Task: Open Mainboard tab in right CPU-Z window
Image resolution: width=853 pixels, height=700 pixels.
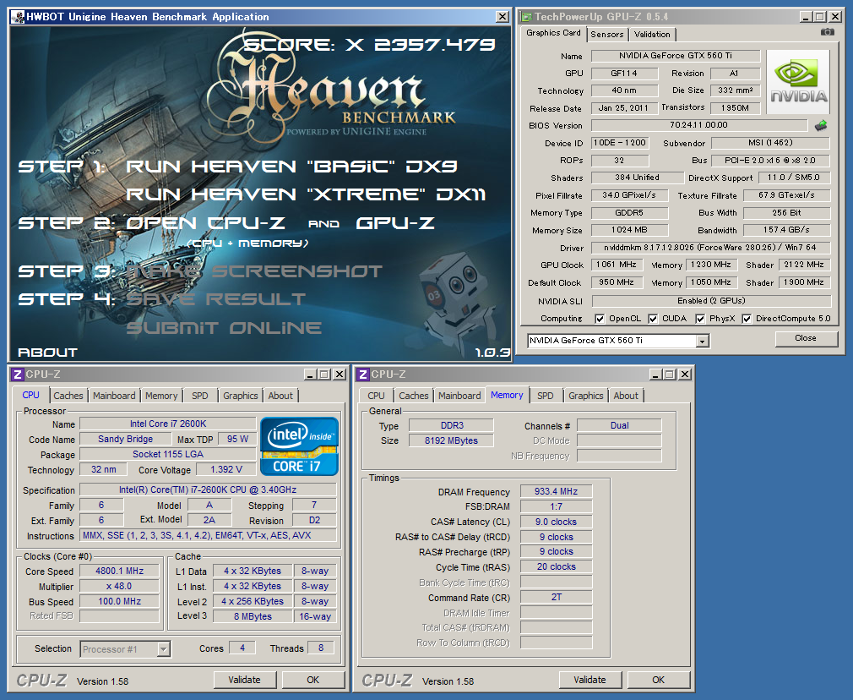Action: coord(460,396)
